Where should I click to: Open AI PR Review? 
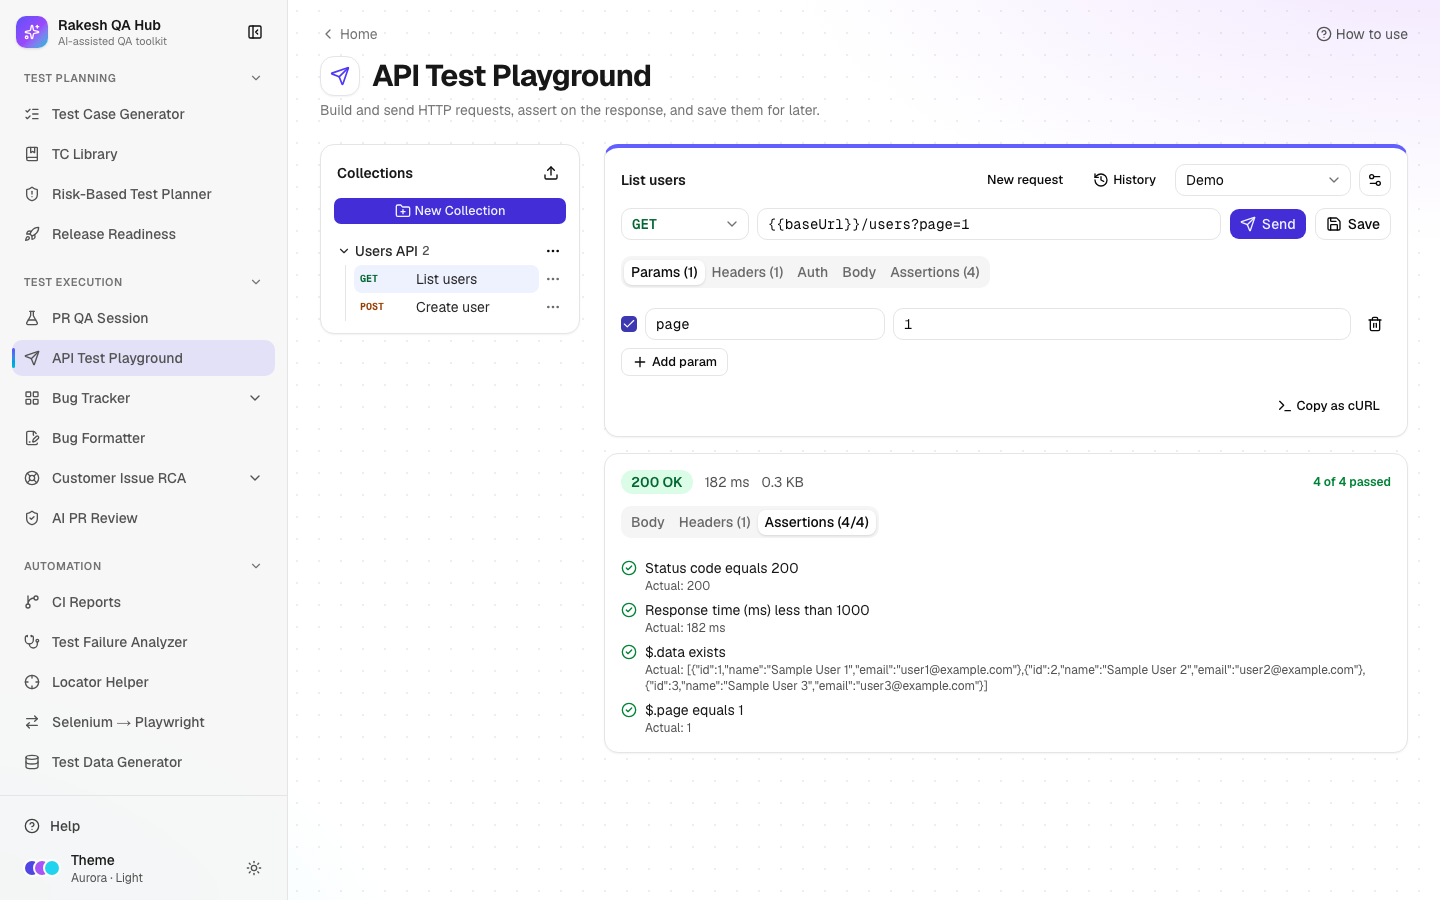(143, 518)
